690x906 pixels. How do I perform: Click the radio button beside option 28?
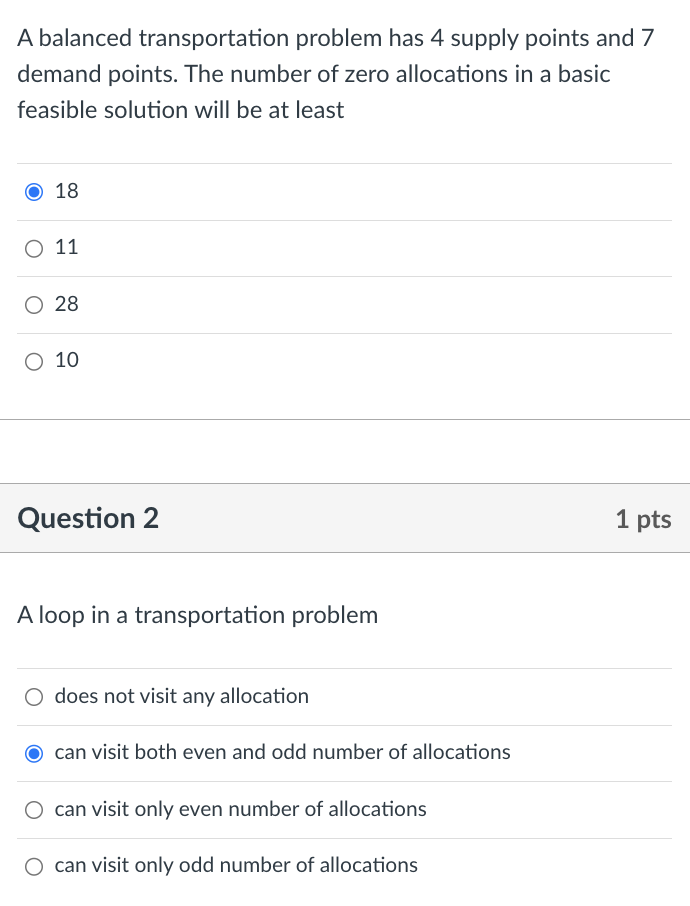(x=33, y=304)
